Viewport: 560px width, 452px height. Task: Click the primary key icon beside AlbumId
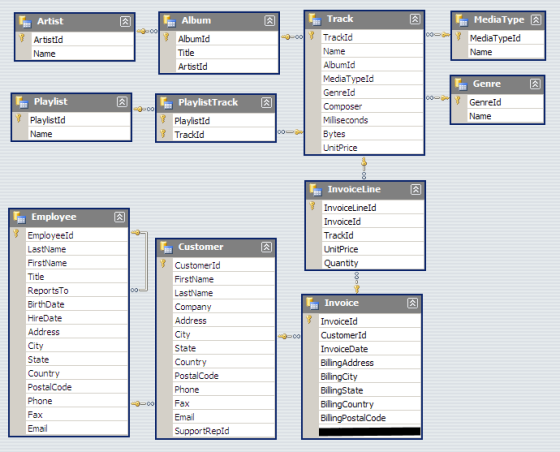tap(166, 37)
